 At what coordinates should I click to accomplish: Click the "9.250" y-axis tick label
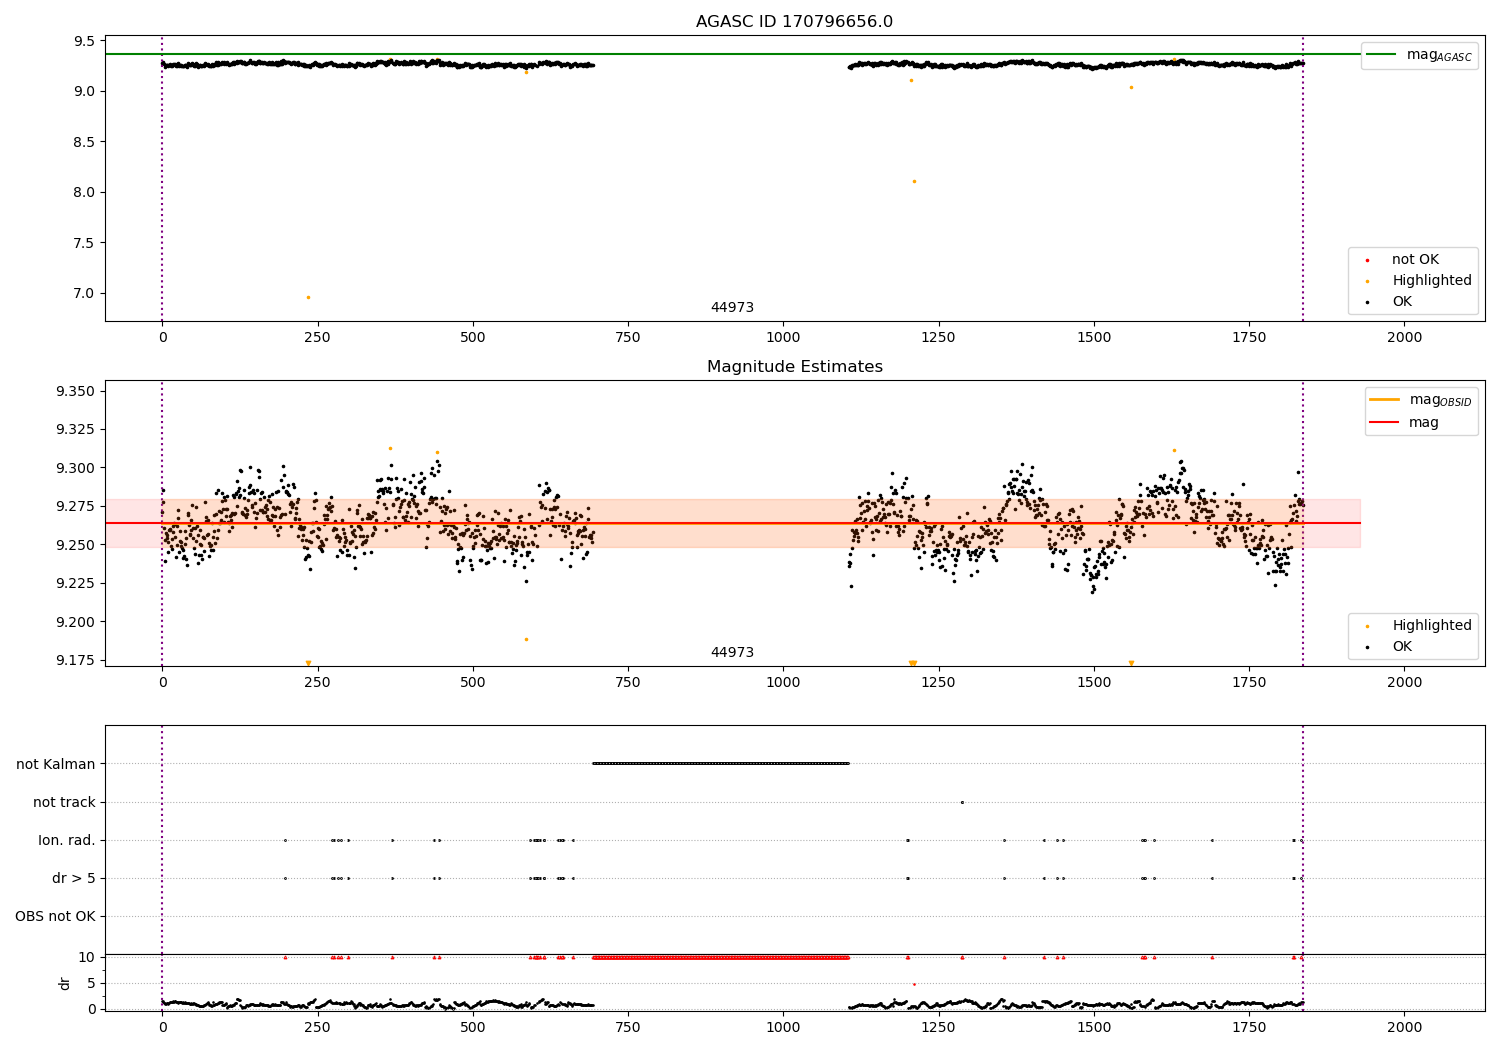point(75,546)
